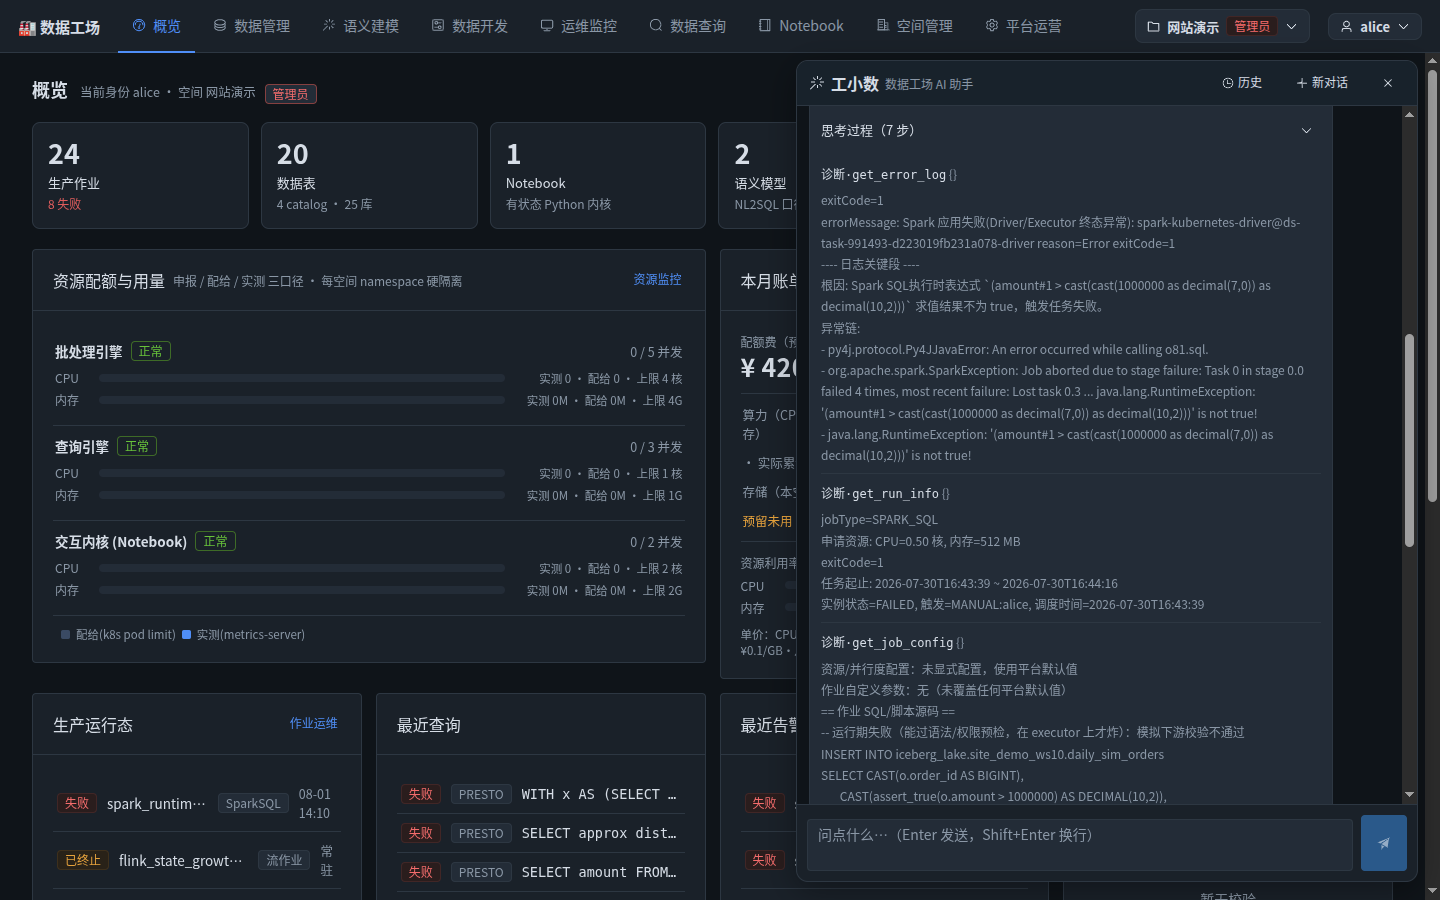Open the Notebook count card
This screenshot has width=1440, height=900.
coord(598,176)
